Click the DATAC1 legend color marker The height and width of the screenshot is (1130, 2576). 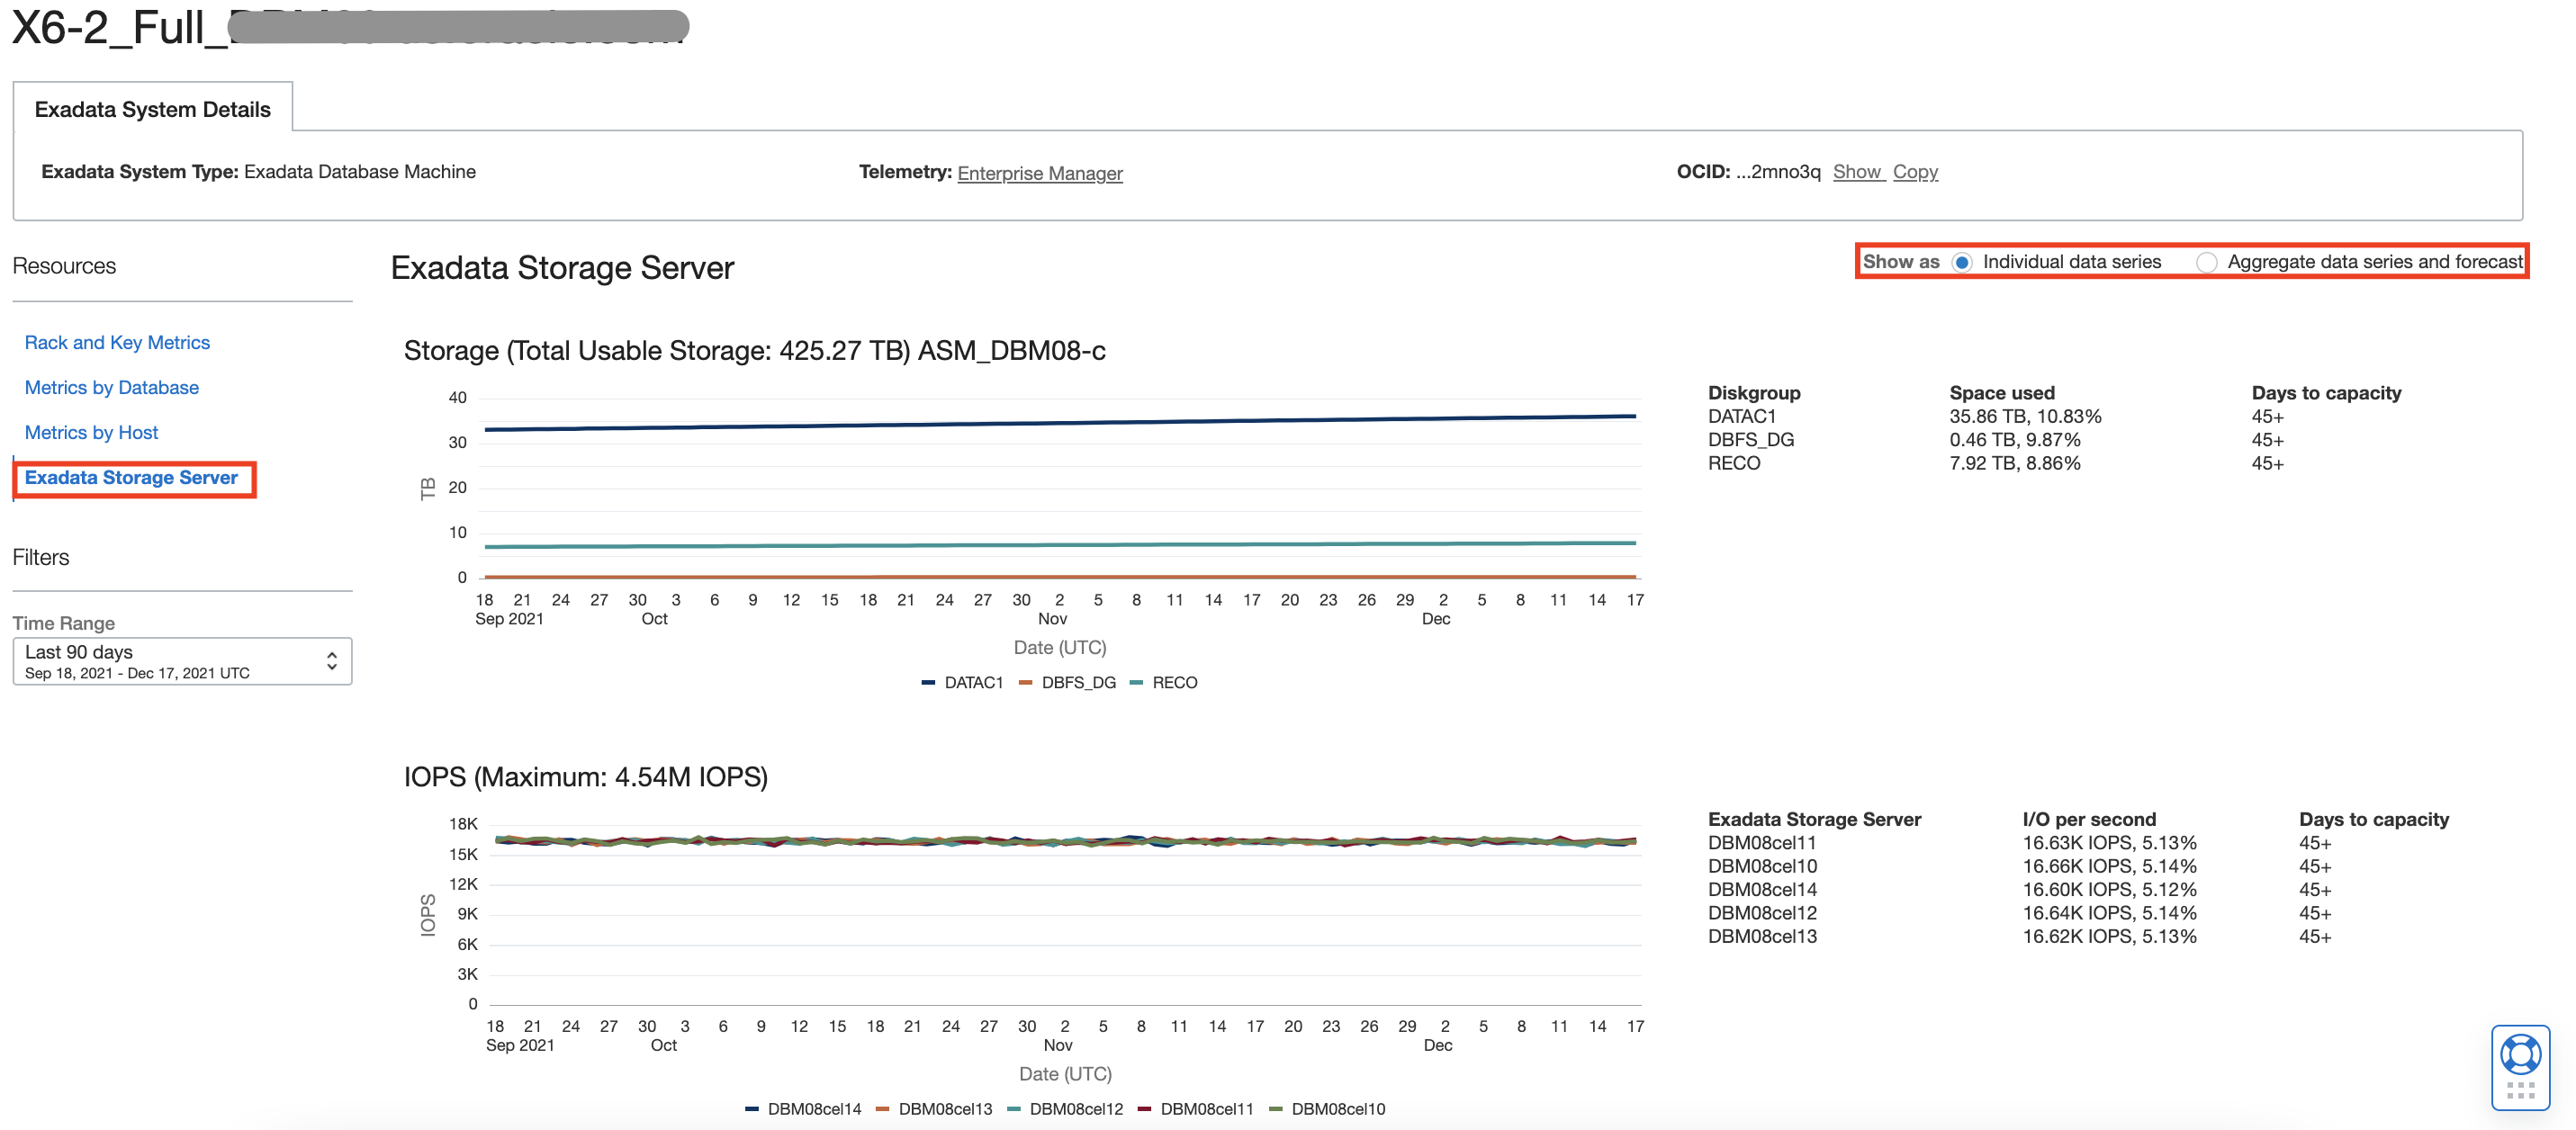pos(928,683)
